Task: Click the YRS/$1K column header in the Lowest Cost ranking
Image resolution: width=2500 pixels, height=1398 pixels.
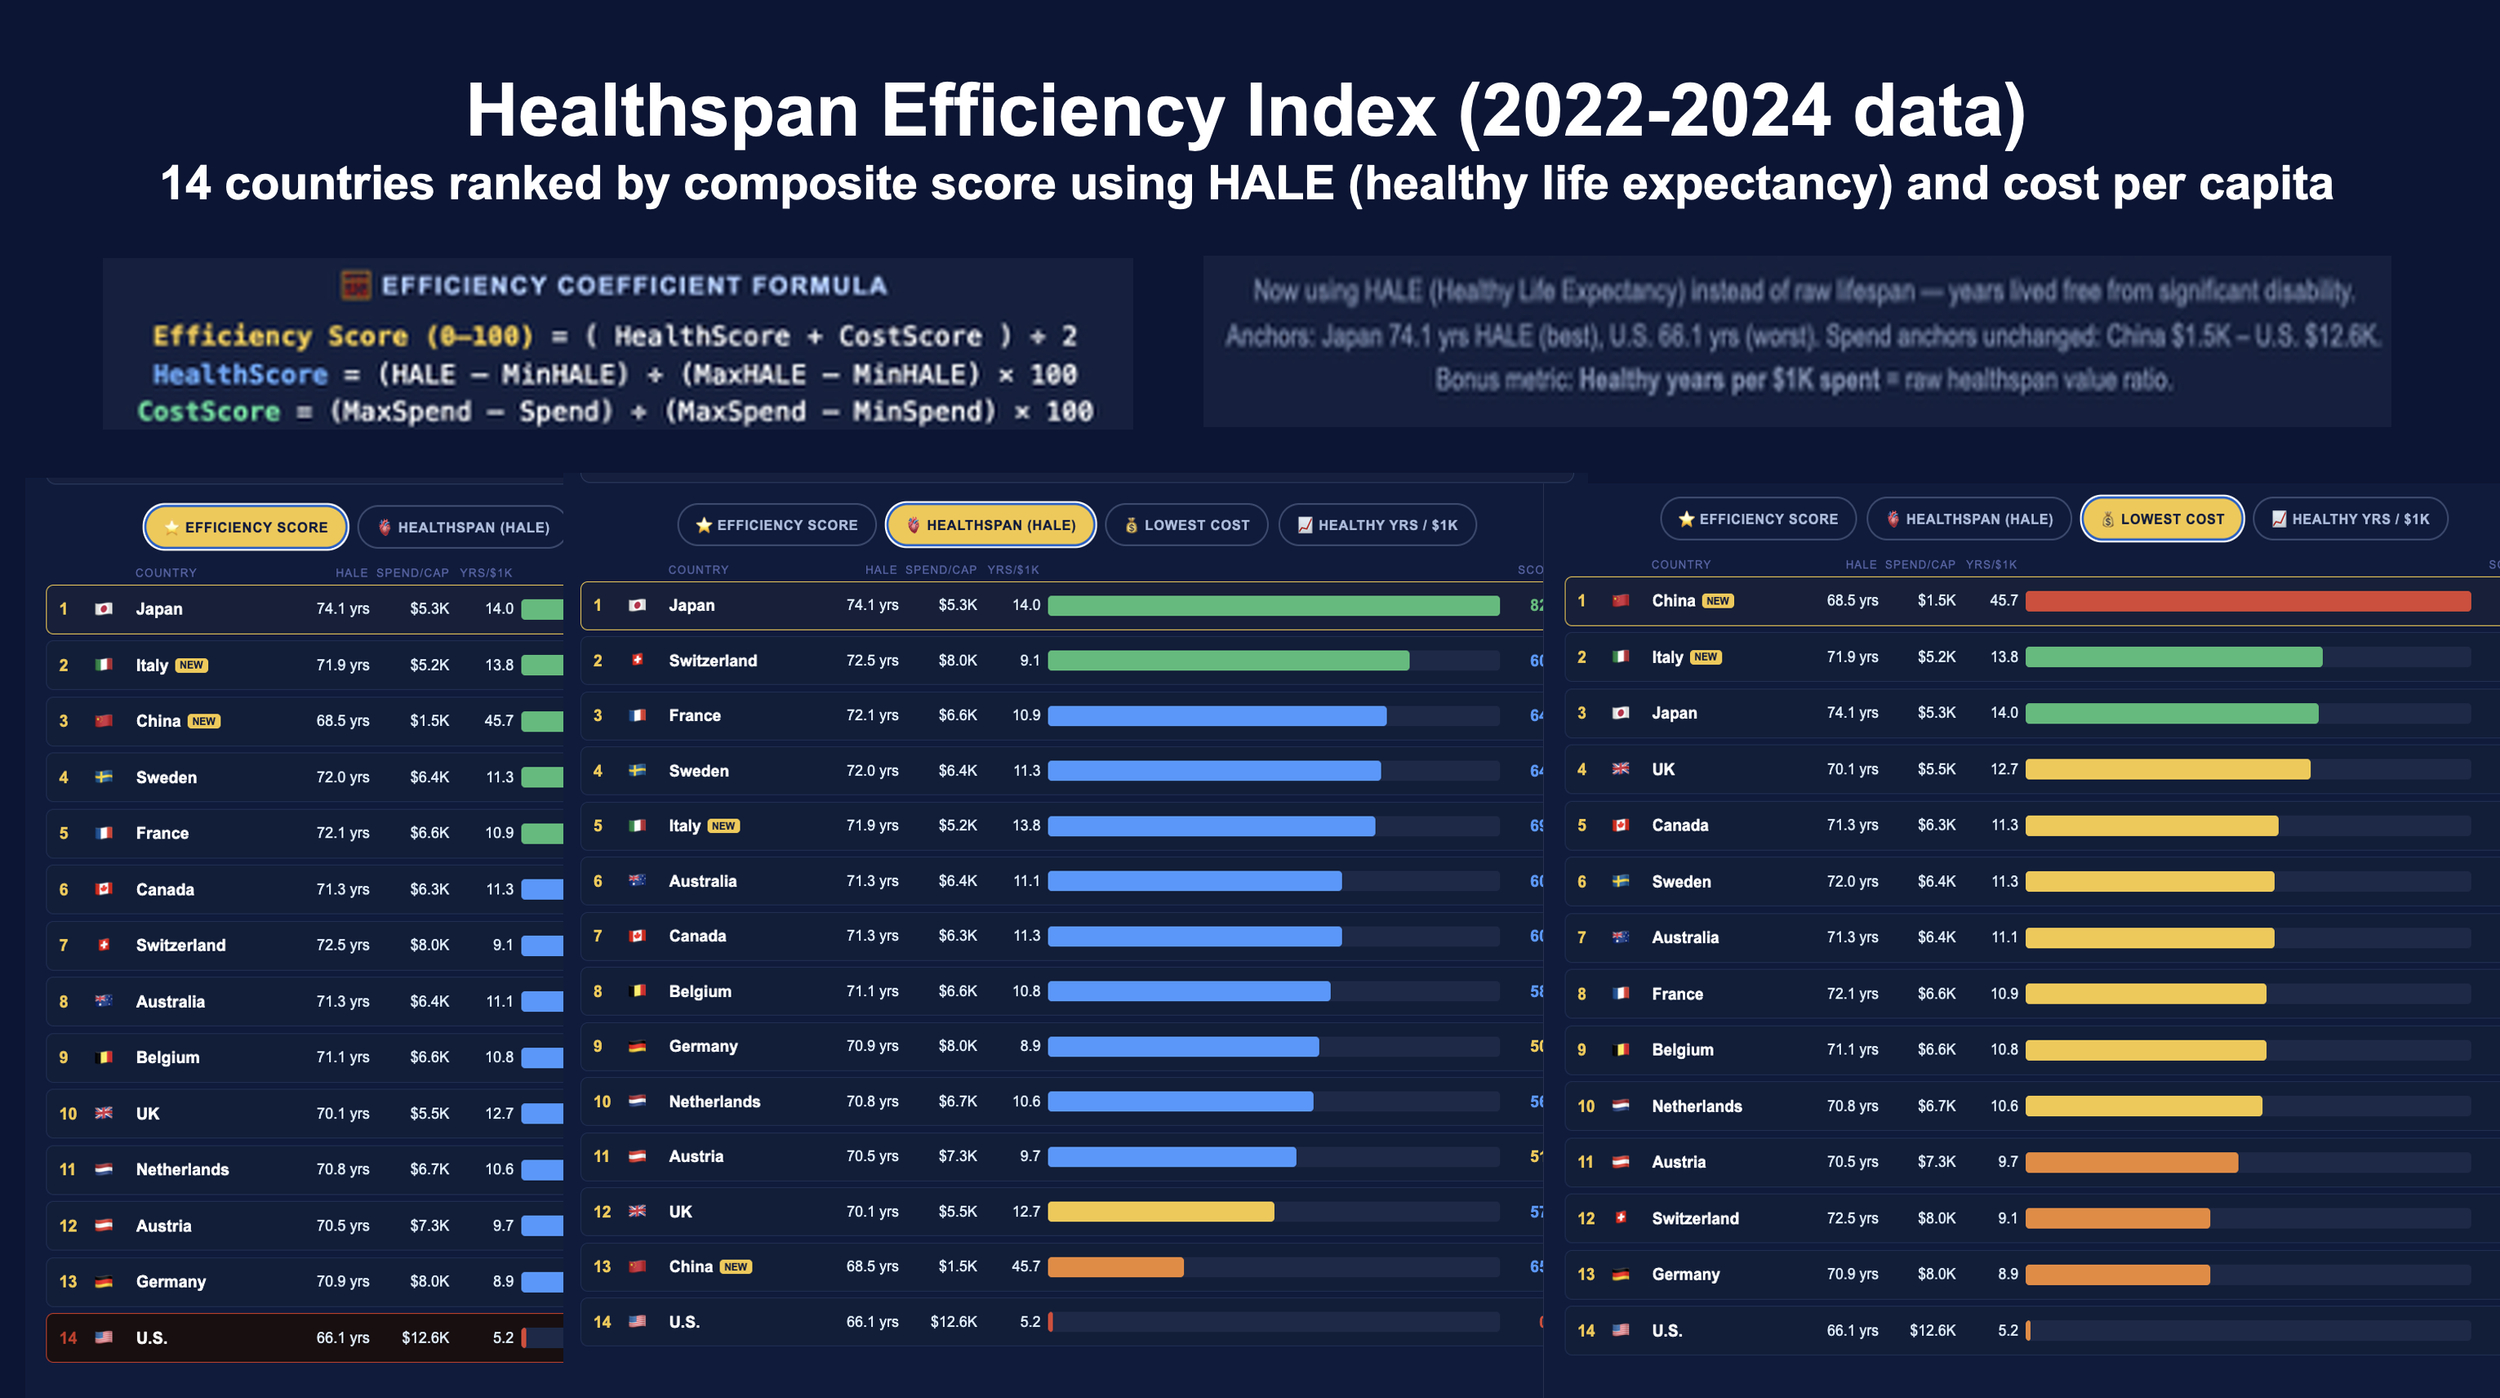Action: pos(1991,565)
